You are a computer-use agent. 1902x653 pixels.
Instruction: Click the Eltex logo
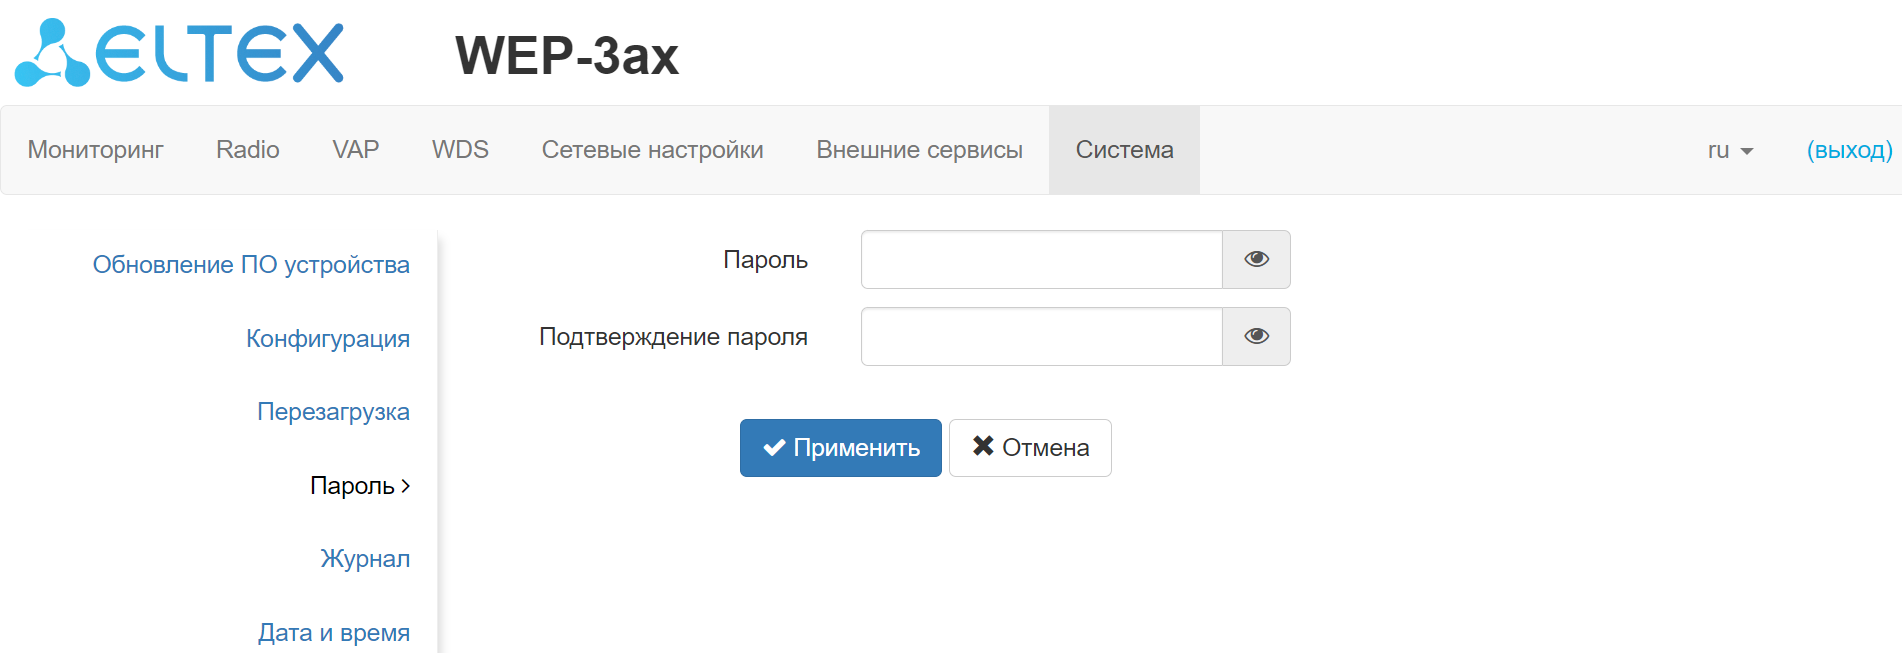point(180,53)
